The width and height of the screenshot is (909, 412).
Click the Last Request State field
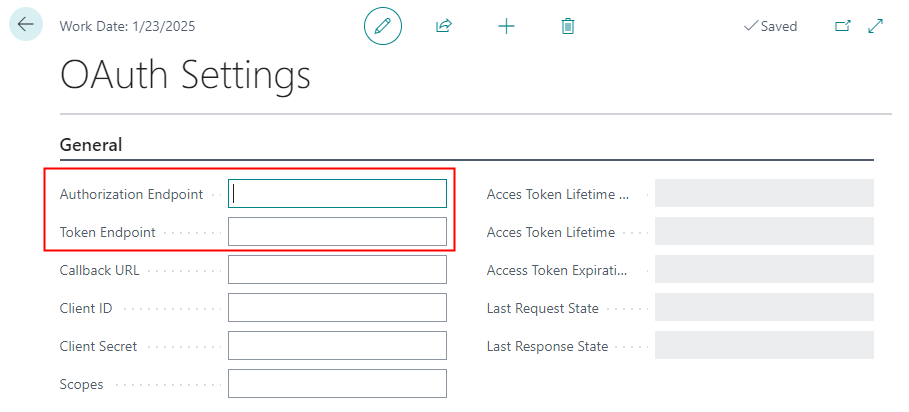(764, 308)
